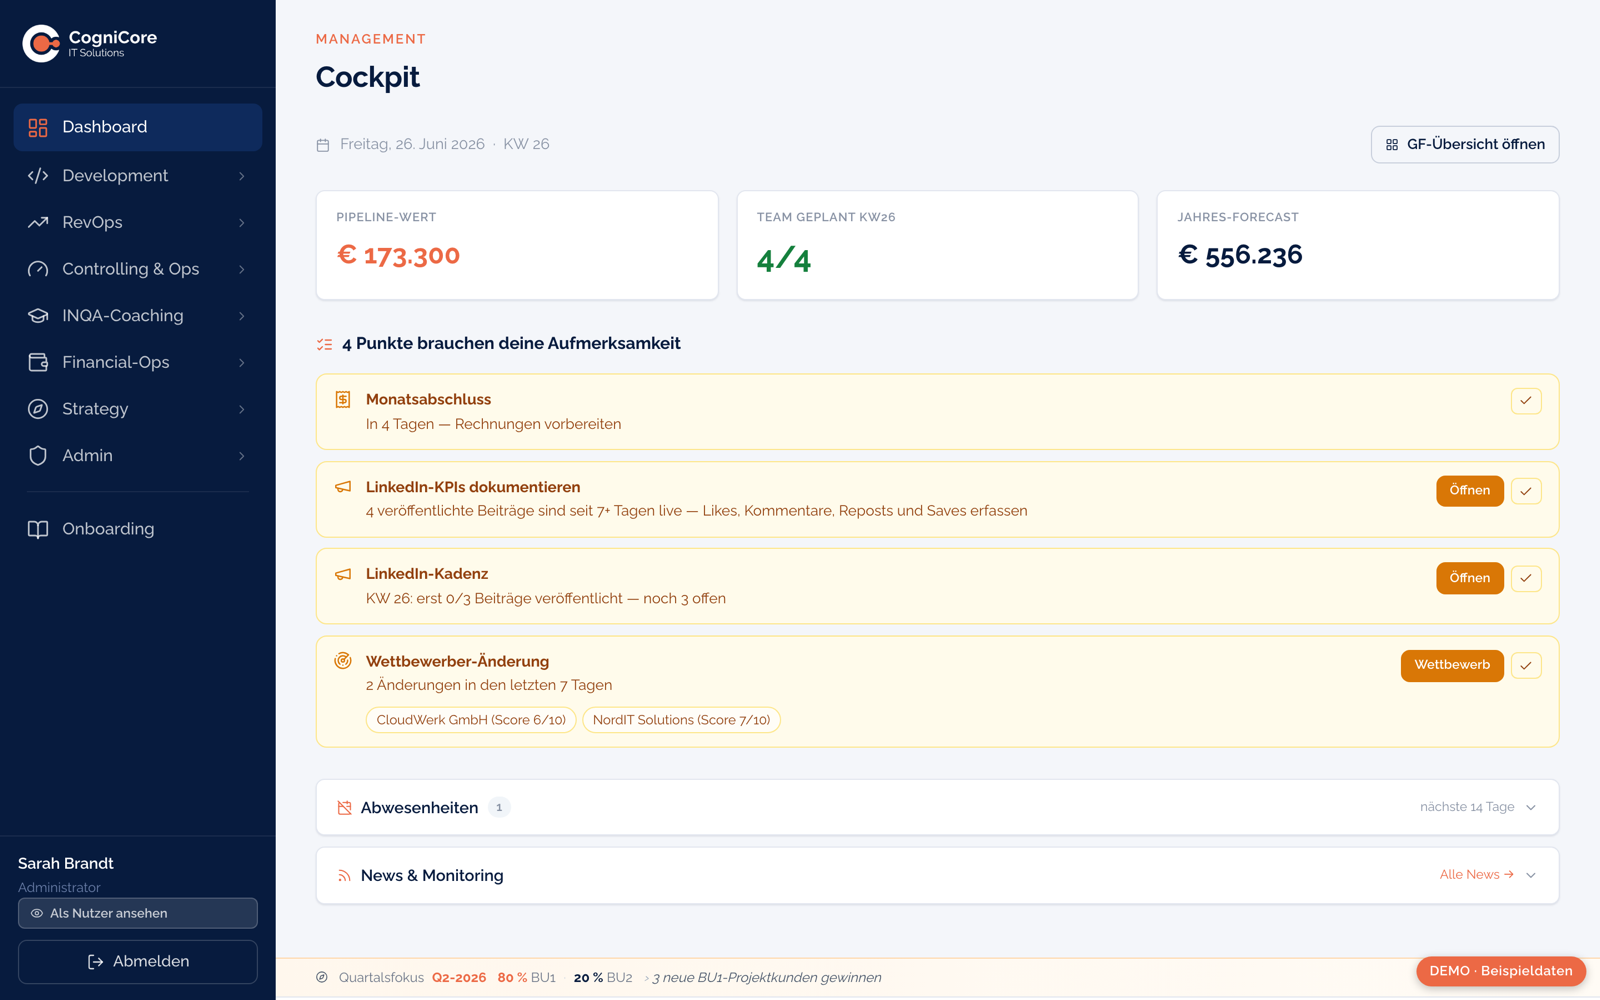Click the RevOps trending arrow icon
The width and height of the screenshot is (1600, 1000).
pyautogui.click(x=38, y=222)
